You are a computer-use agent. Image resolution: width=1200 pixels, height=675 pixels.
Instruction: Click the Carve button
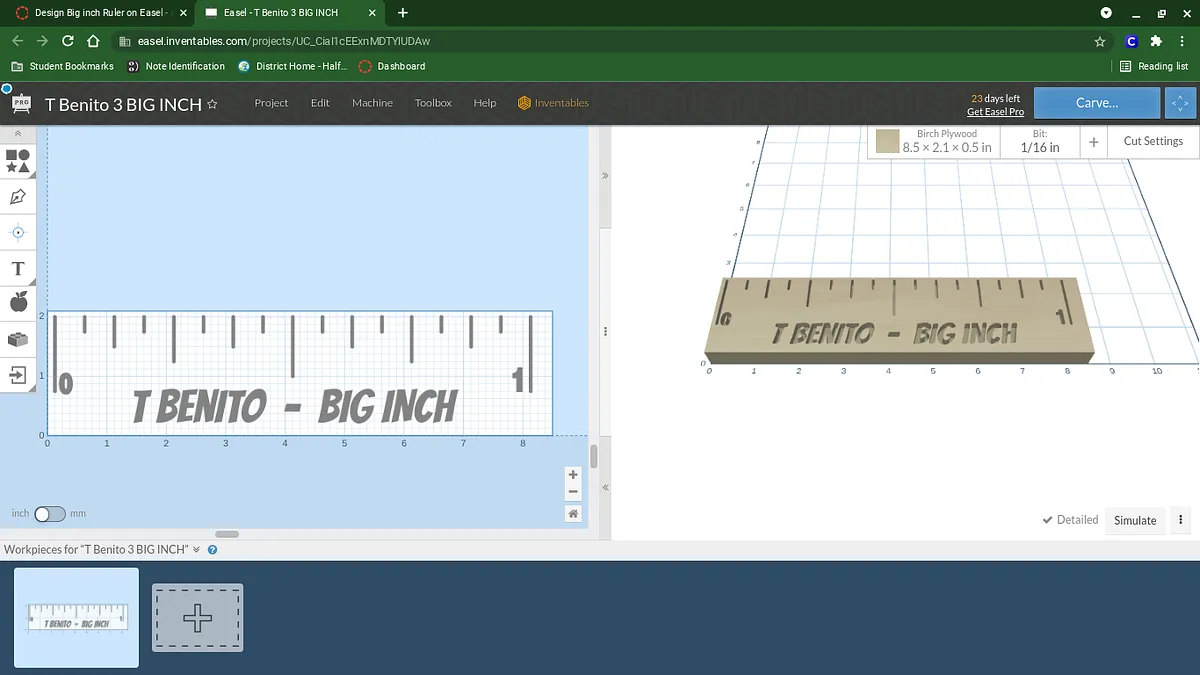pos(1097,103)
